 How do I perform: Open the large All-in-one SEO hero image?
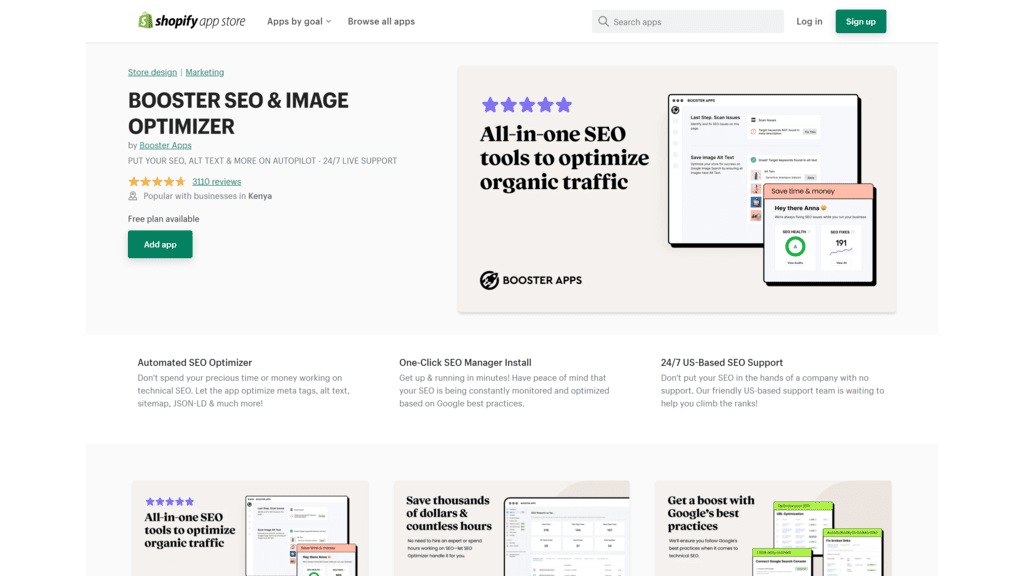point(677,189)
